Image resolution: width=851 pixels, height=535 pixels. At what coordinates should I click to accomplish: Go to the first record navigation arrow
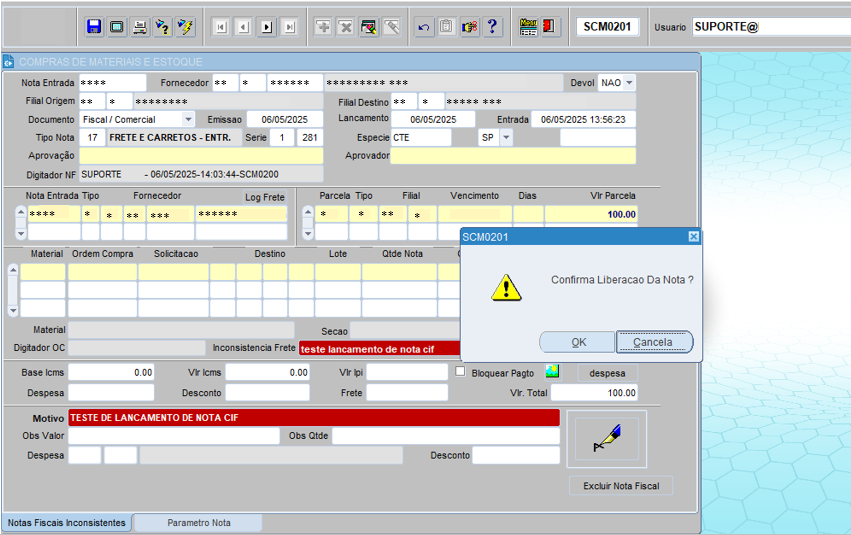coord(221,27)
